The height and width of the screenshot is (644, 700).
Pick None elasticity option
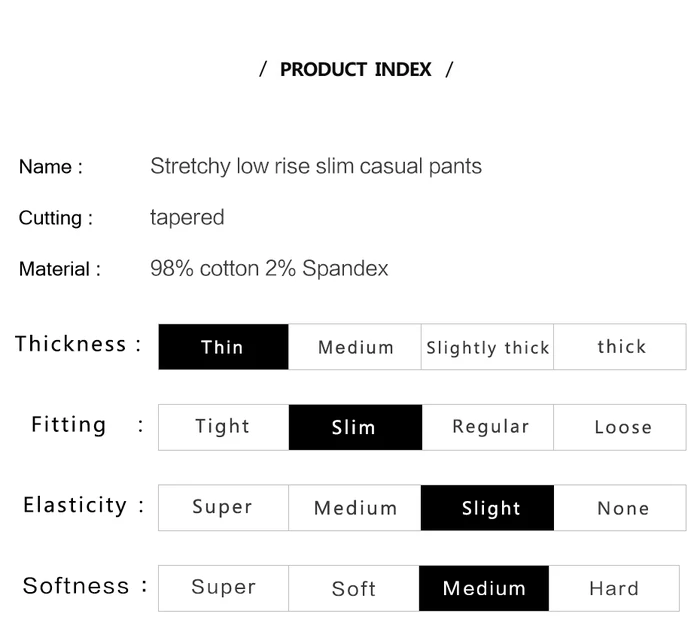click(x=622, y=508)
